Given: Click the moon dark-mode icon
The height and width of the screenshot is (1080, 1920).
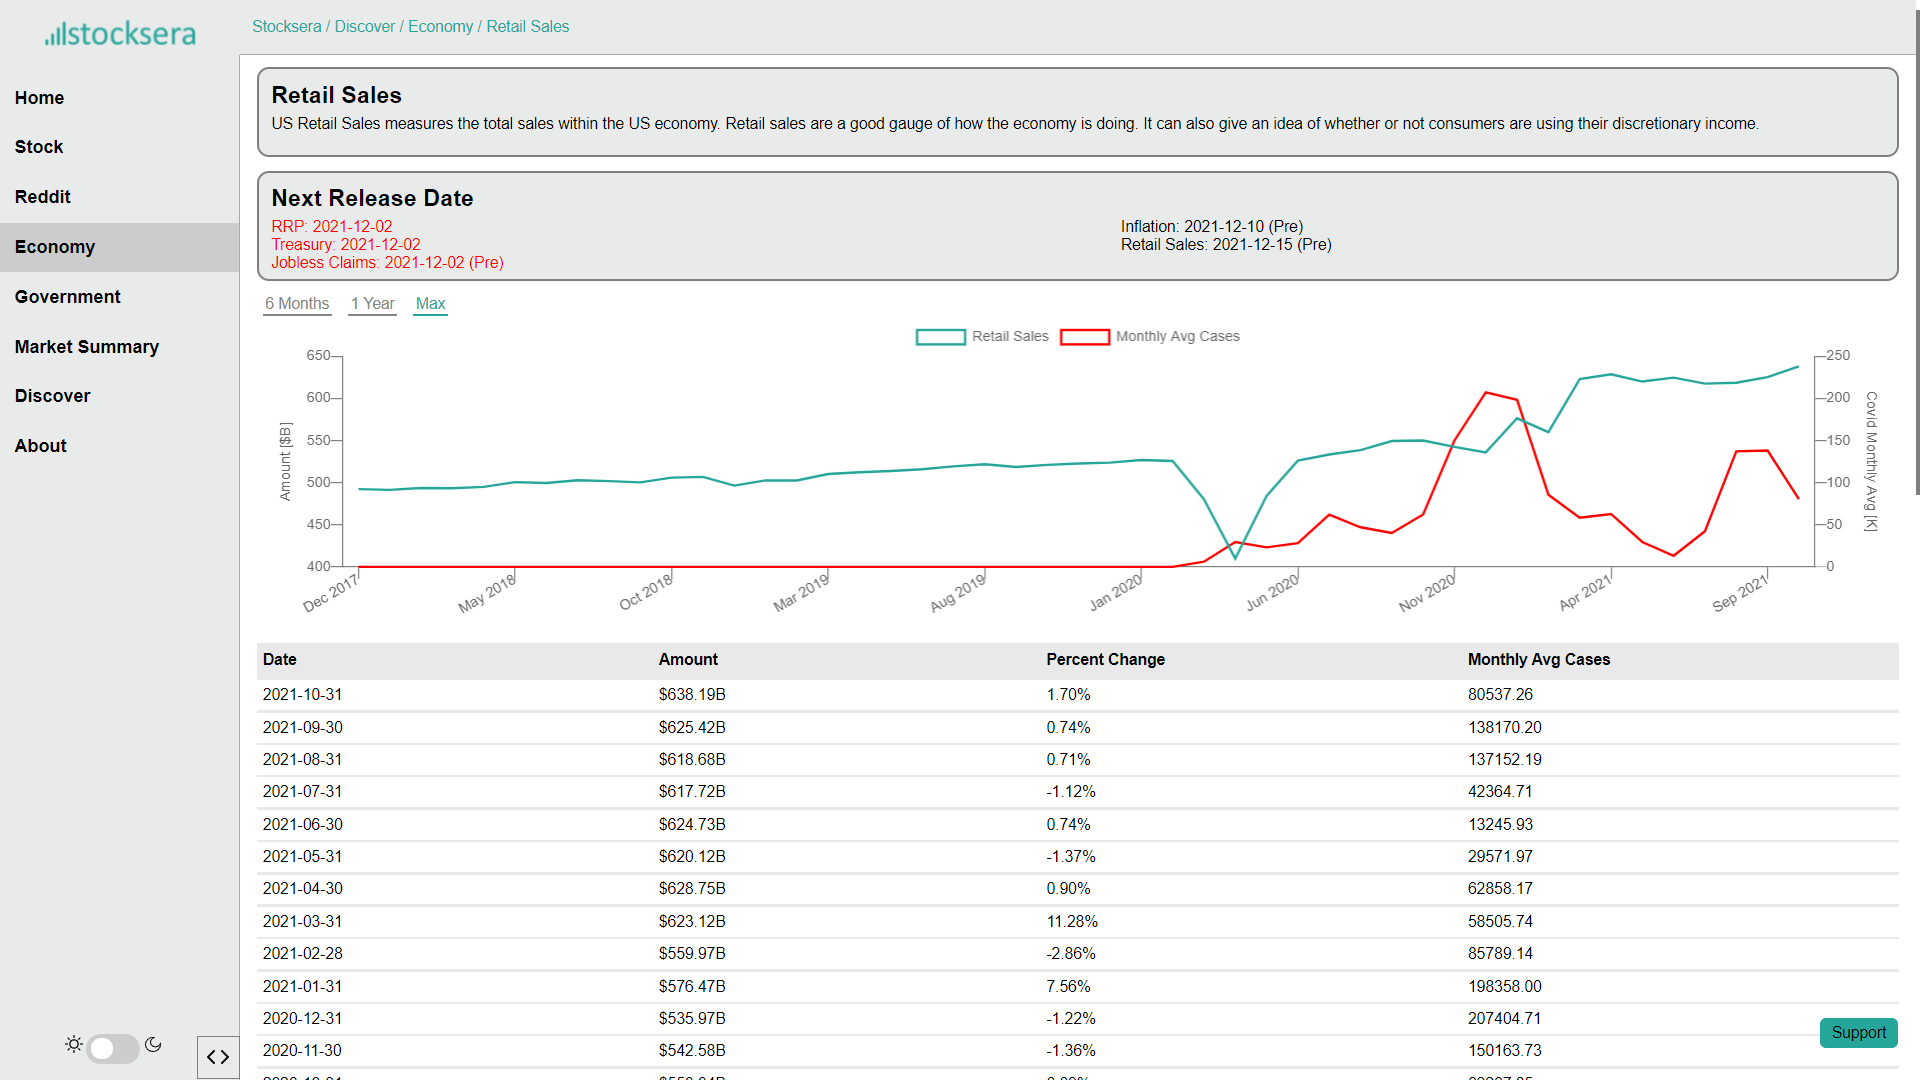Looking at the screenshot, I should point(153,1044).
